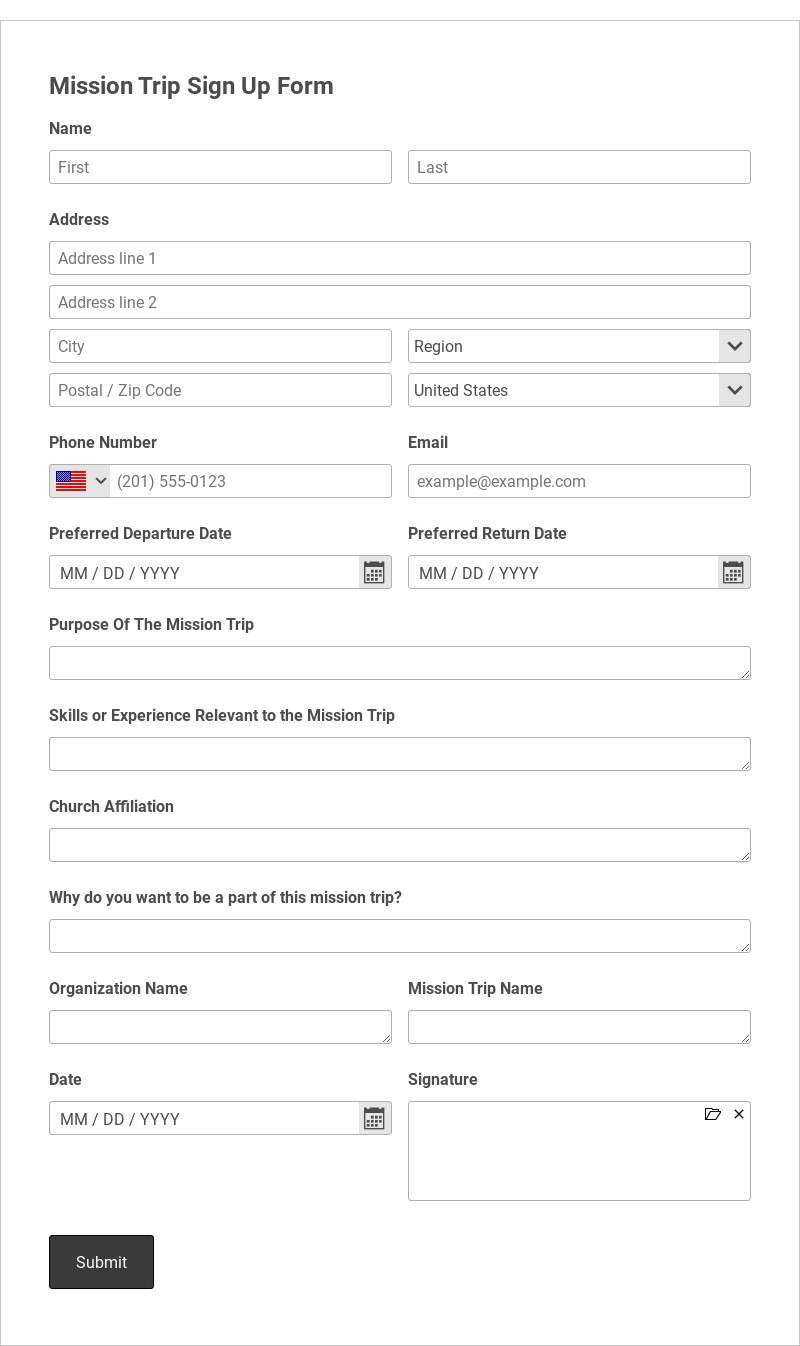Click the Signature label
This screenshot has width=800, height=1346.
point(443,1079)
